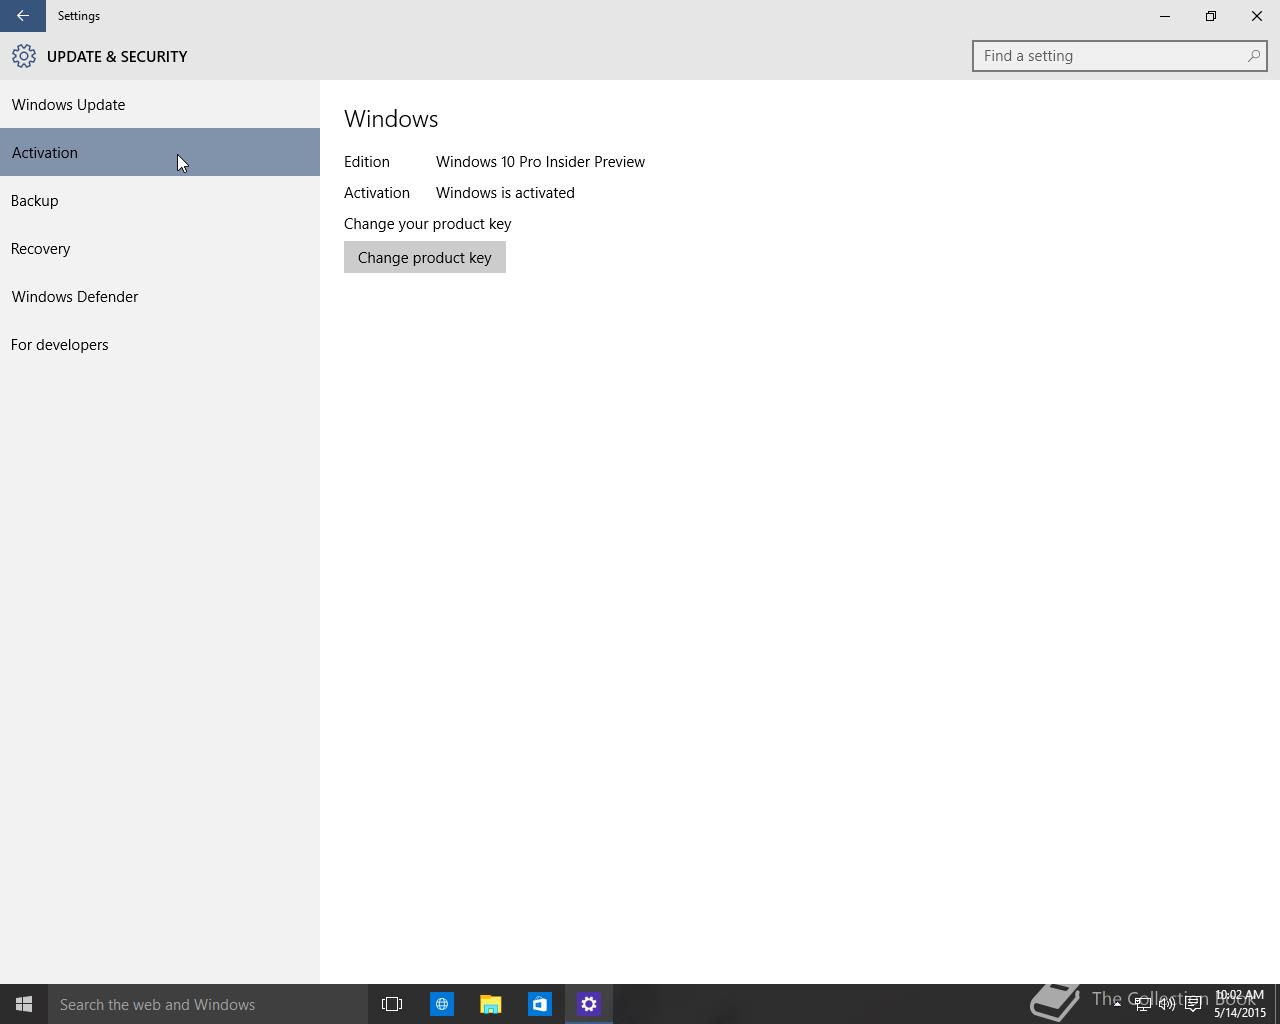Screen dimensions: 1280x1024
Task: Show hidden system tray icons
Action: coord(1117,1004)
